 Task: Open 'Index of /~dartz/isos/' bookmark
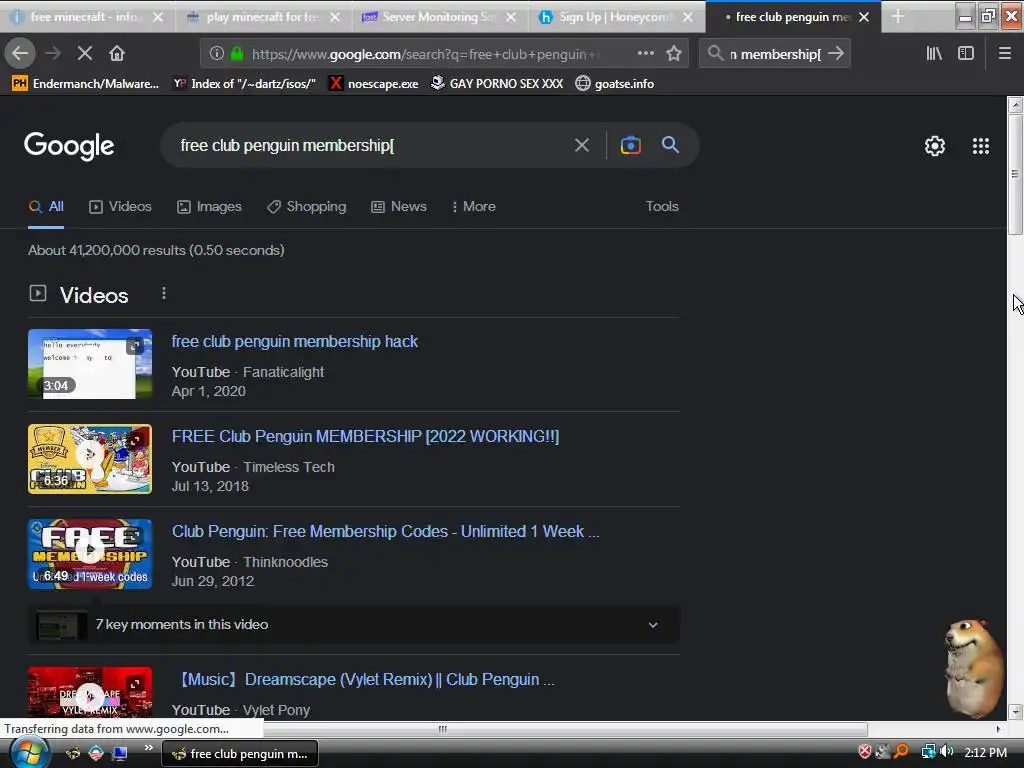pyautogui.click(x=244, y=84)
